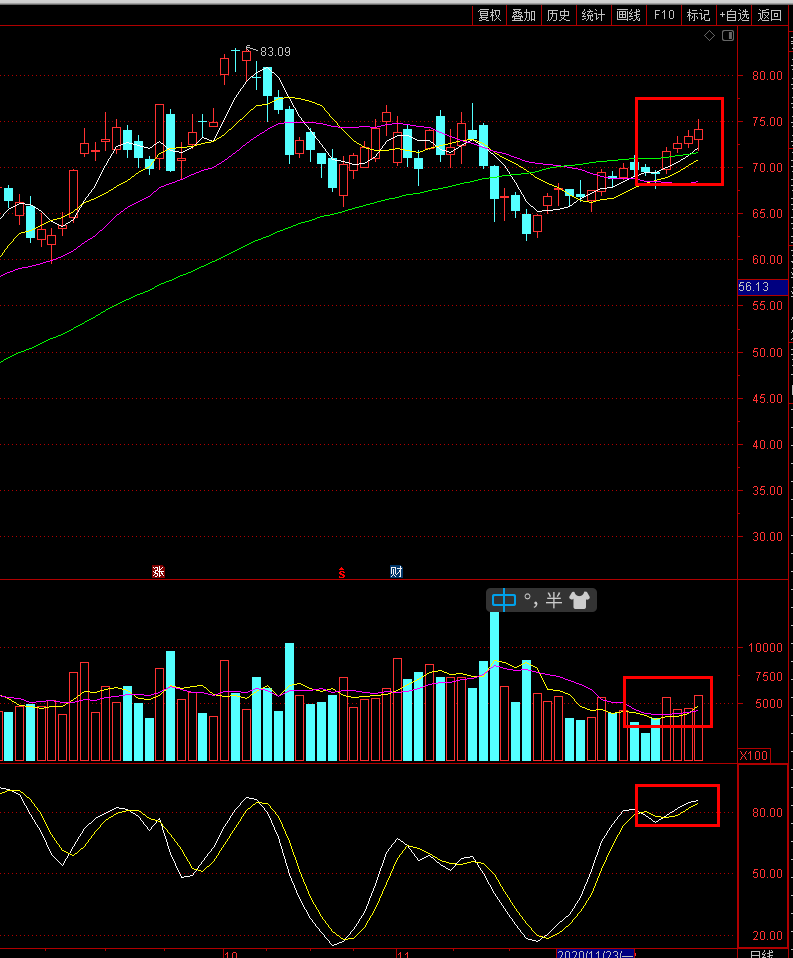Click the red 涨 marker
This screenshot has width=793, height=958.
tap(158, 572)
